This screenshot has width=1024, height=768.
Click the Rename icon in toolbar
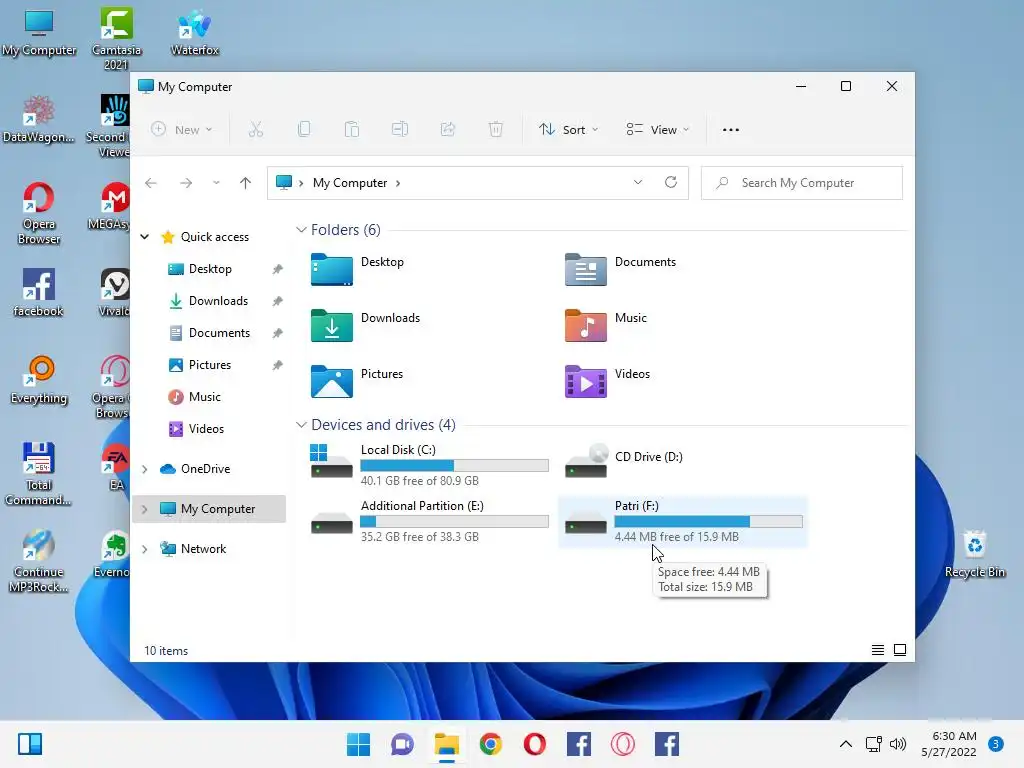(x=400, y=129)
